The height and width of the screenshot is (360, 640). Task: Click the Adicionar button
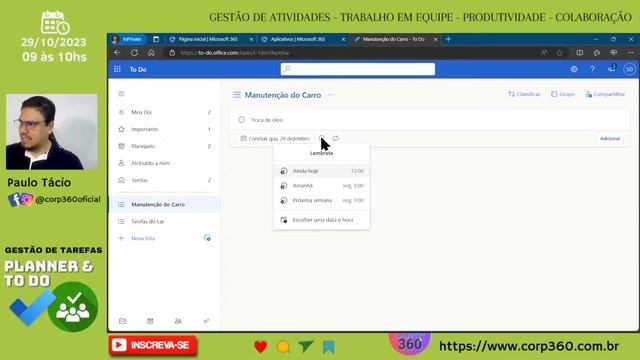point(610,139)
